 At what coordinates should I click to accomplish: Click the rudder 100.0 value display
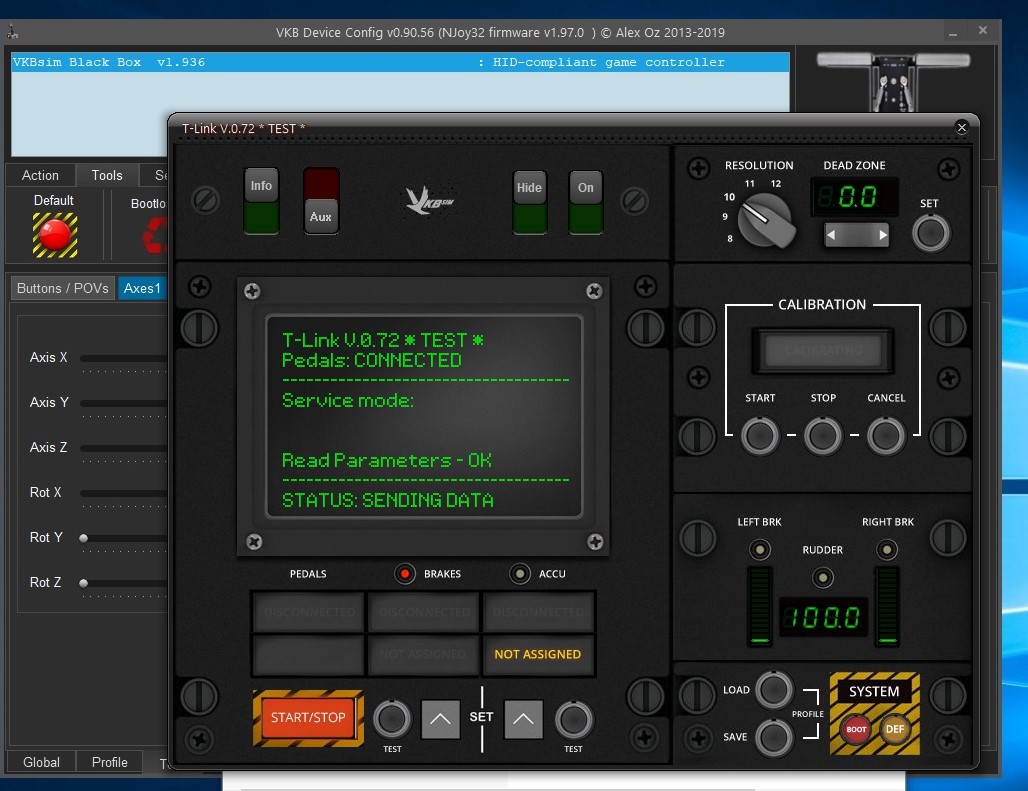point(823,617)
